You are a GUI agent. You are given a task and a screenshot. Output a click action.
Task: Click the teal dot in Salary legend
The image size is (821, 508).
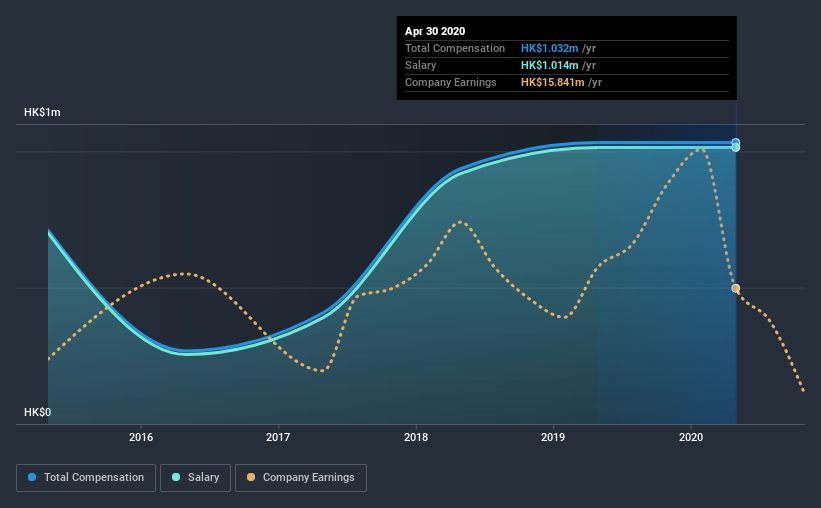click(176, 477)
